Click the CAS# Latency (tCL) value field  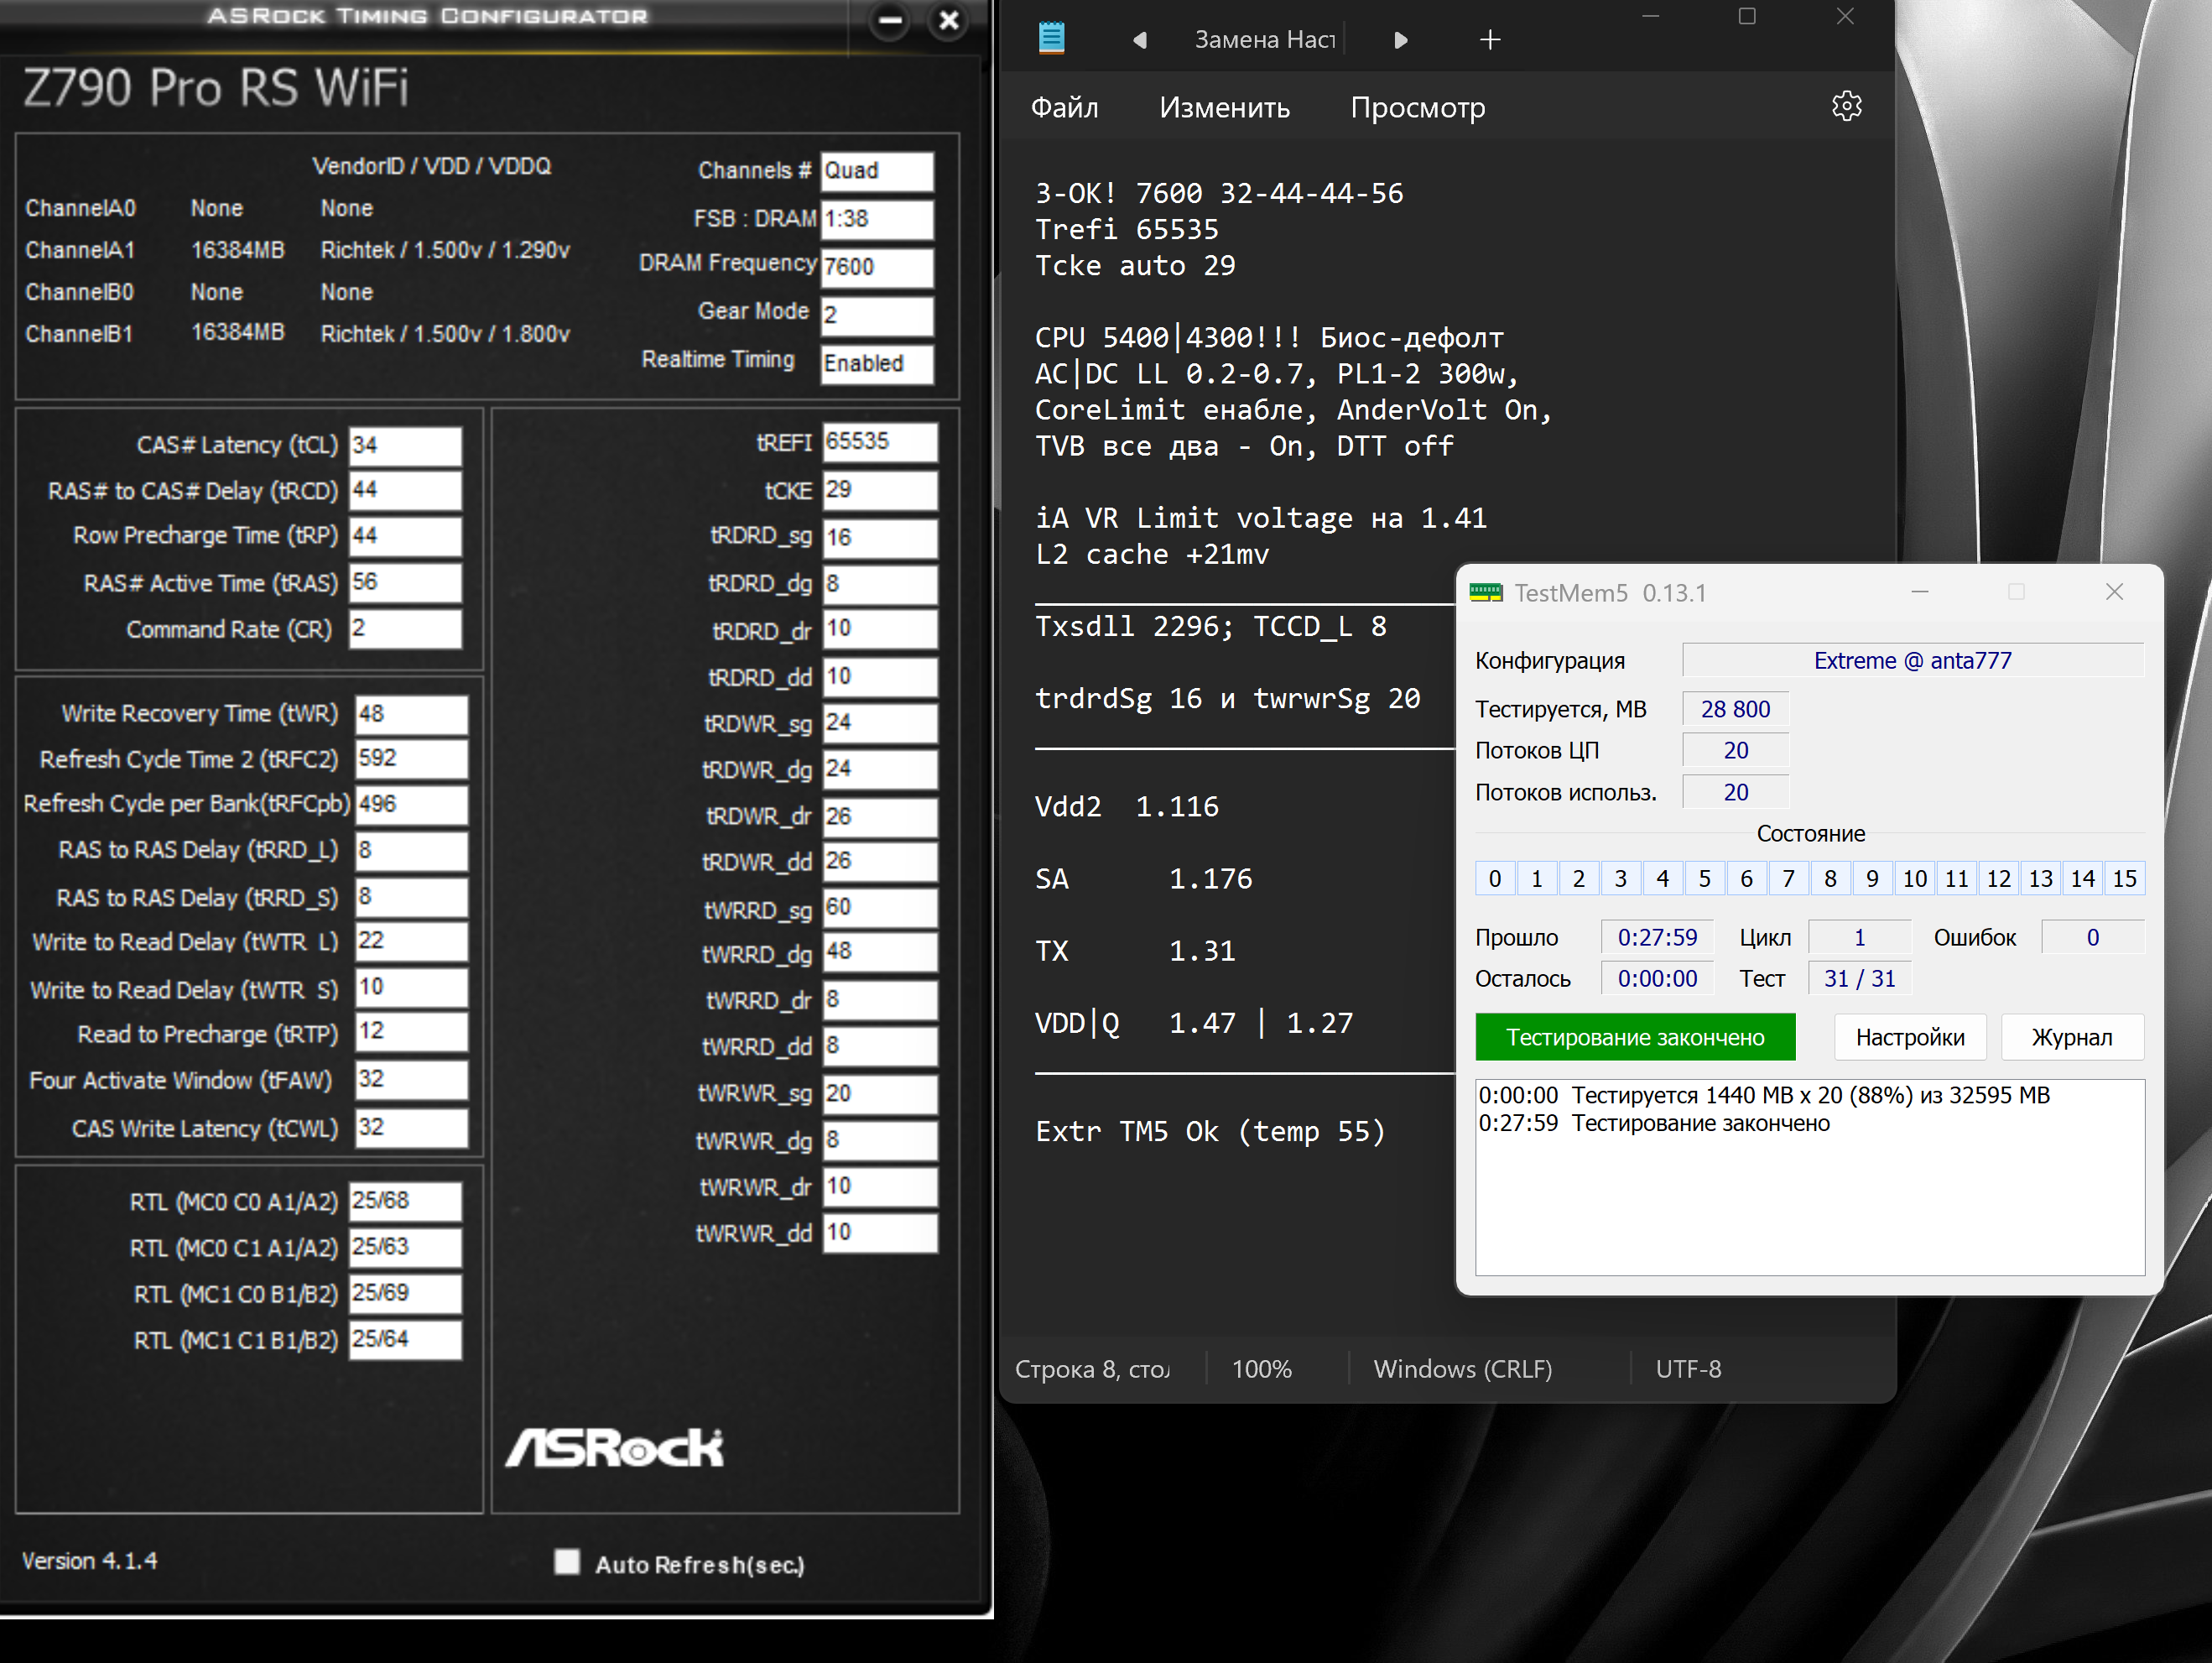tap(405, 445)
